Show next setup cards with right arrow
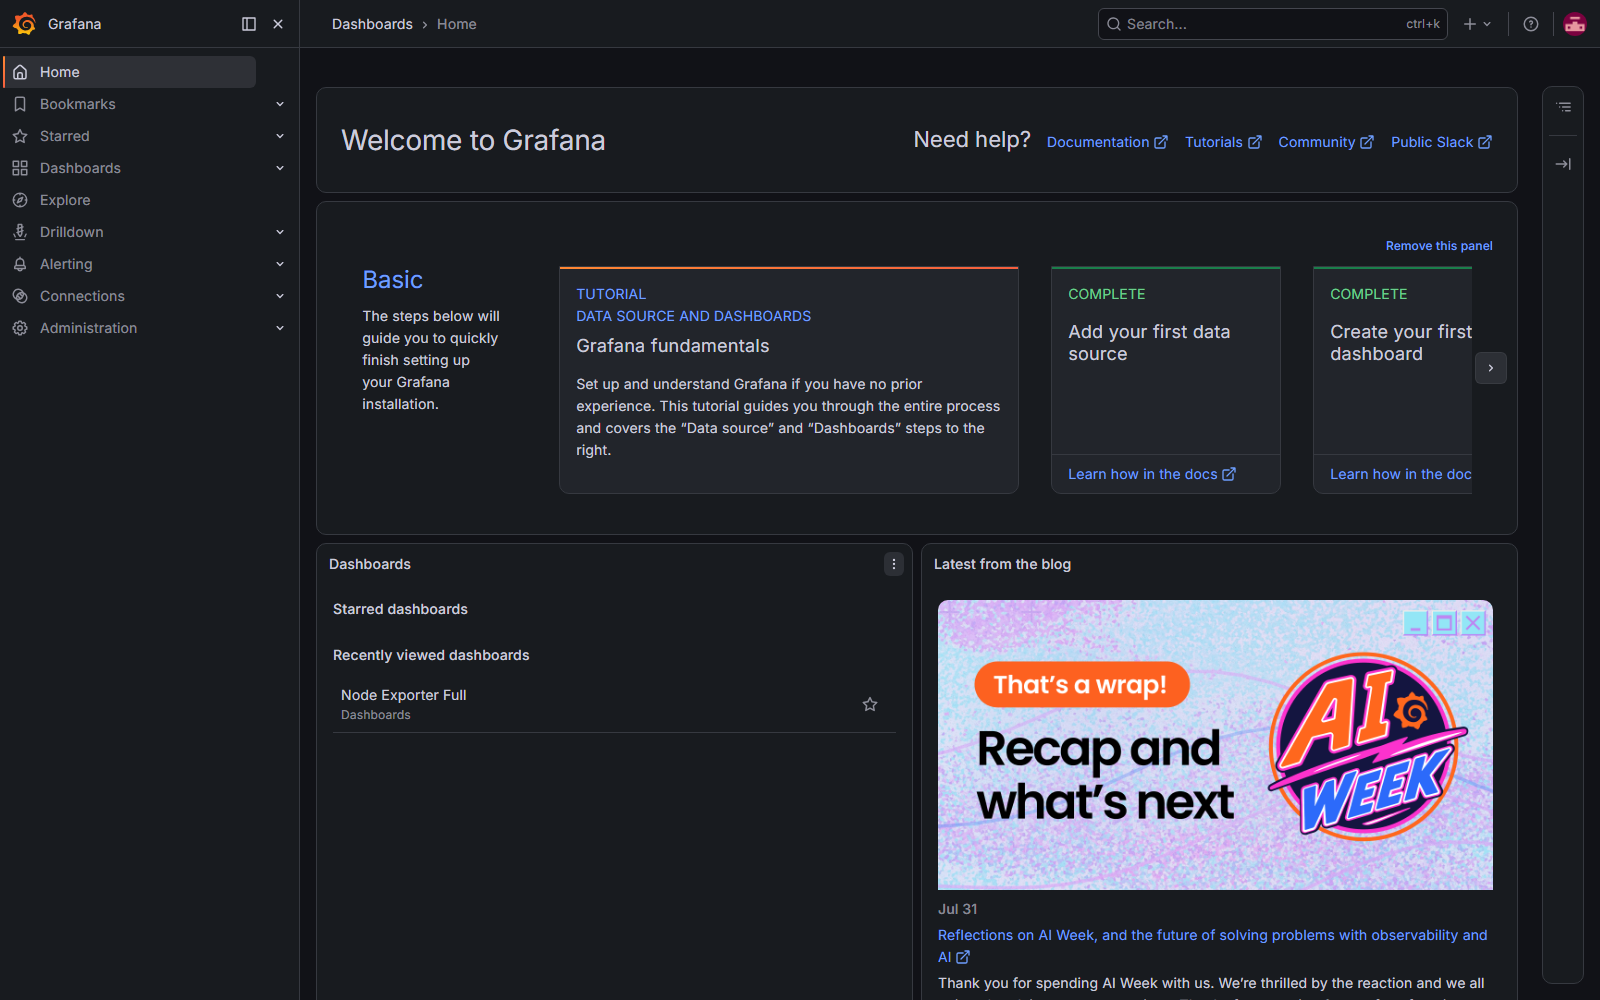 (x=1491, y=368)
